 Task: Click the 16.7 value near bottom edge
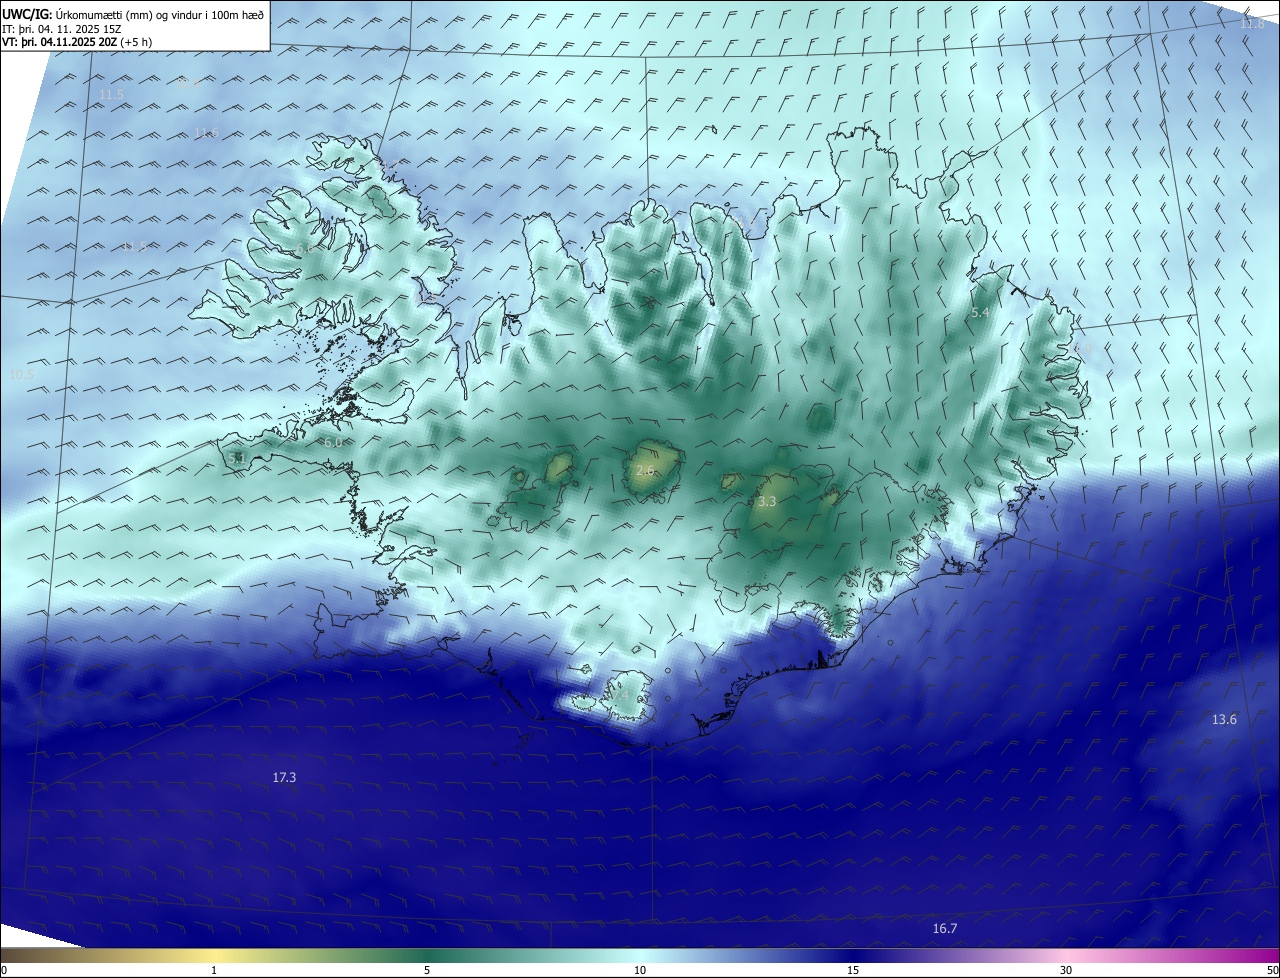coord(945,929)
